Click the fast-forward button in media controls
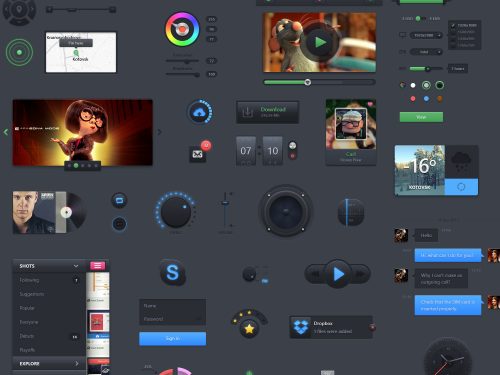The width and height of the screenshot is (500, 375). point(361,274)
